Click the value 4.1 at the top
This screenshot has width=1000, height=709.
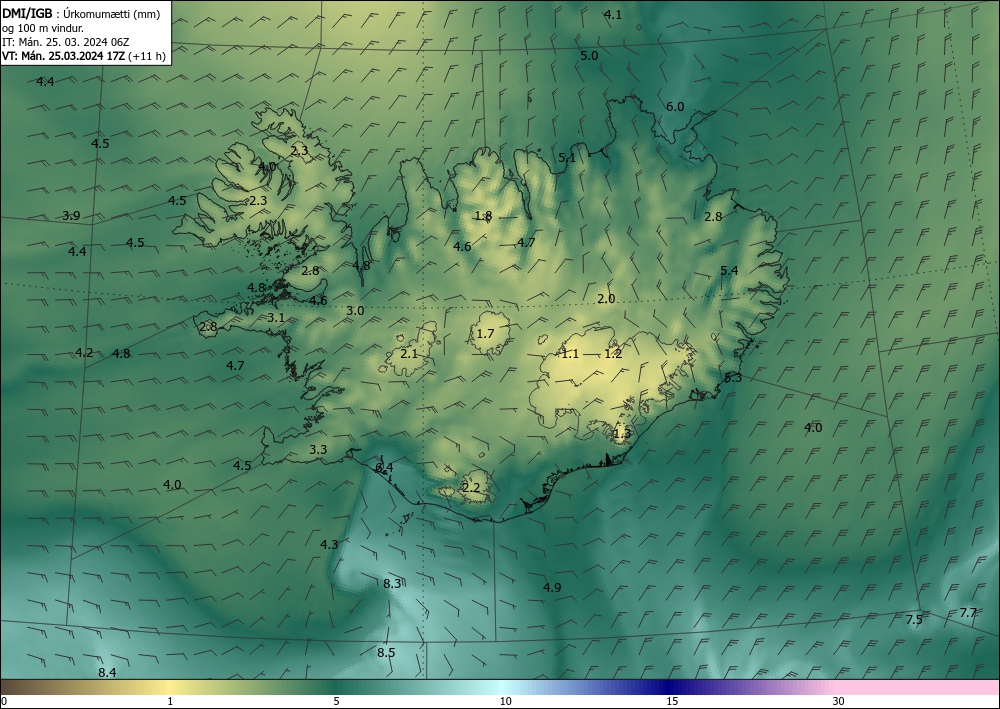click(613, 15)
